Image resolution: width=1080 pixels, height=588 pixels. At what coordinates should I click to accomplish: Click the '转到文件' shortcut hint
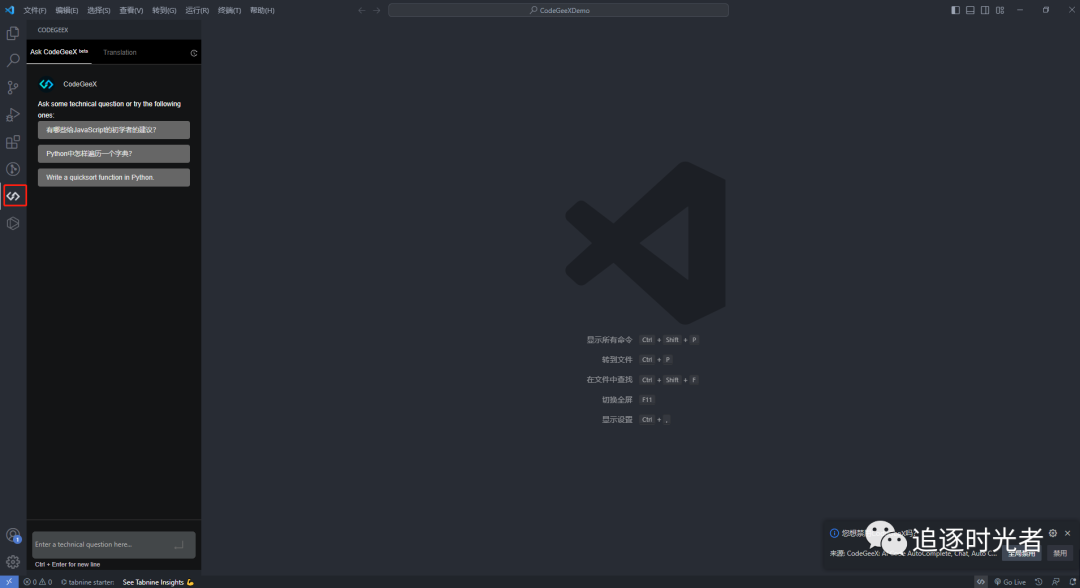[x=617, y=359]
